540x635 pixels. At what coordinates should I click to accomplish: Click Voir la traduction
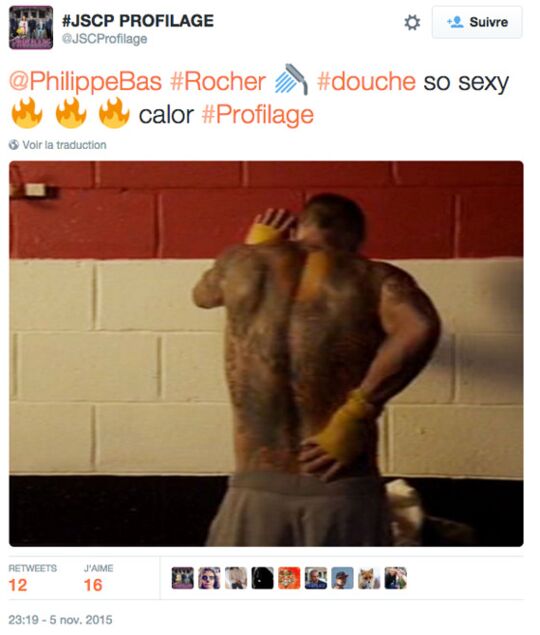coord(64,145)
